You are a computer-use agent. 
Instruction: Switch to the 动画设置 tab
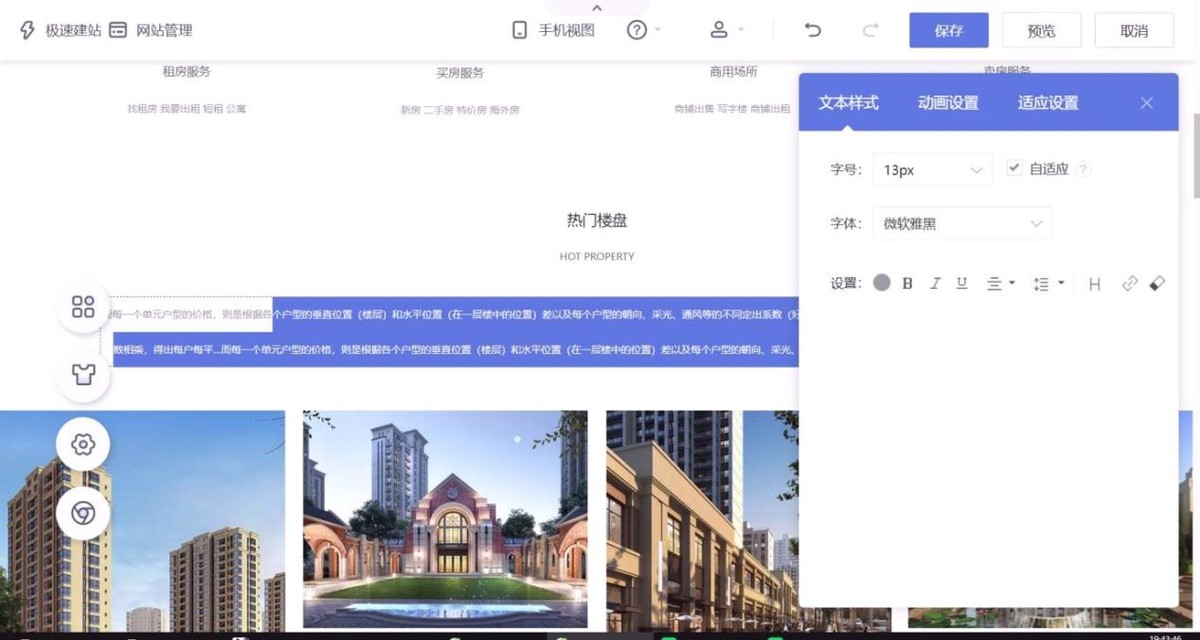(x=946, y=102)
